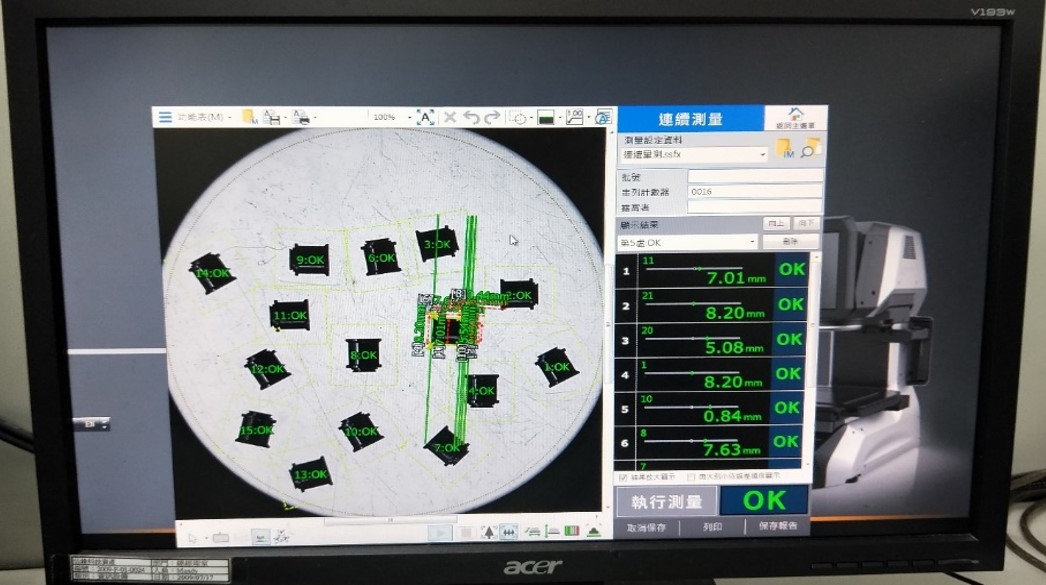Open the '第5個:OK' result selector dropdown

753,243
